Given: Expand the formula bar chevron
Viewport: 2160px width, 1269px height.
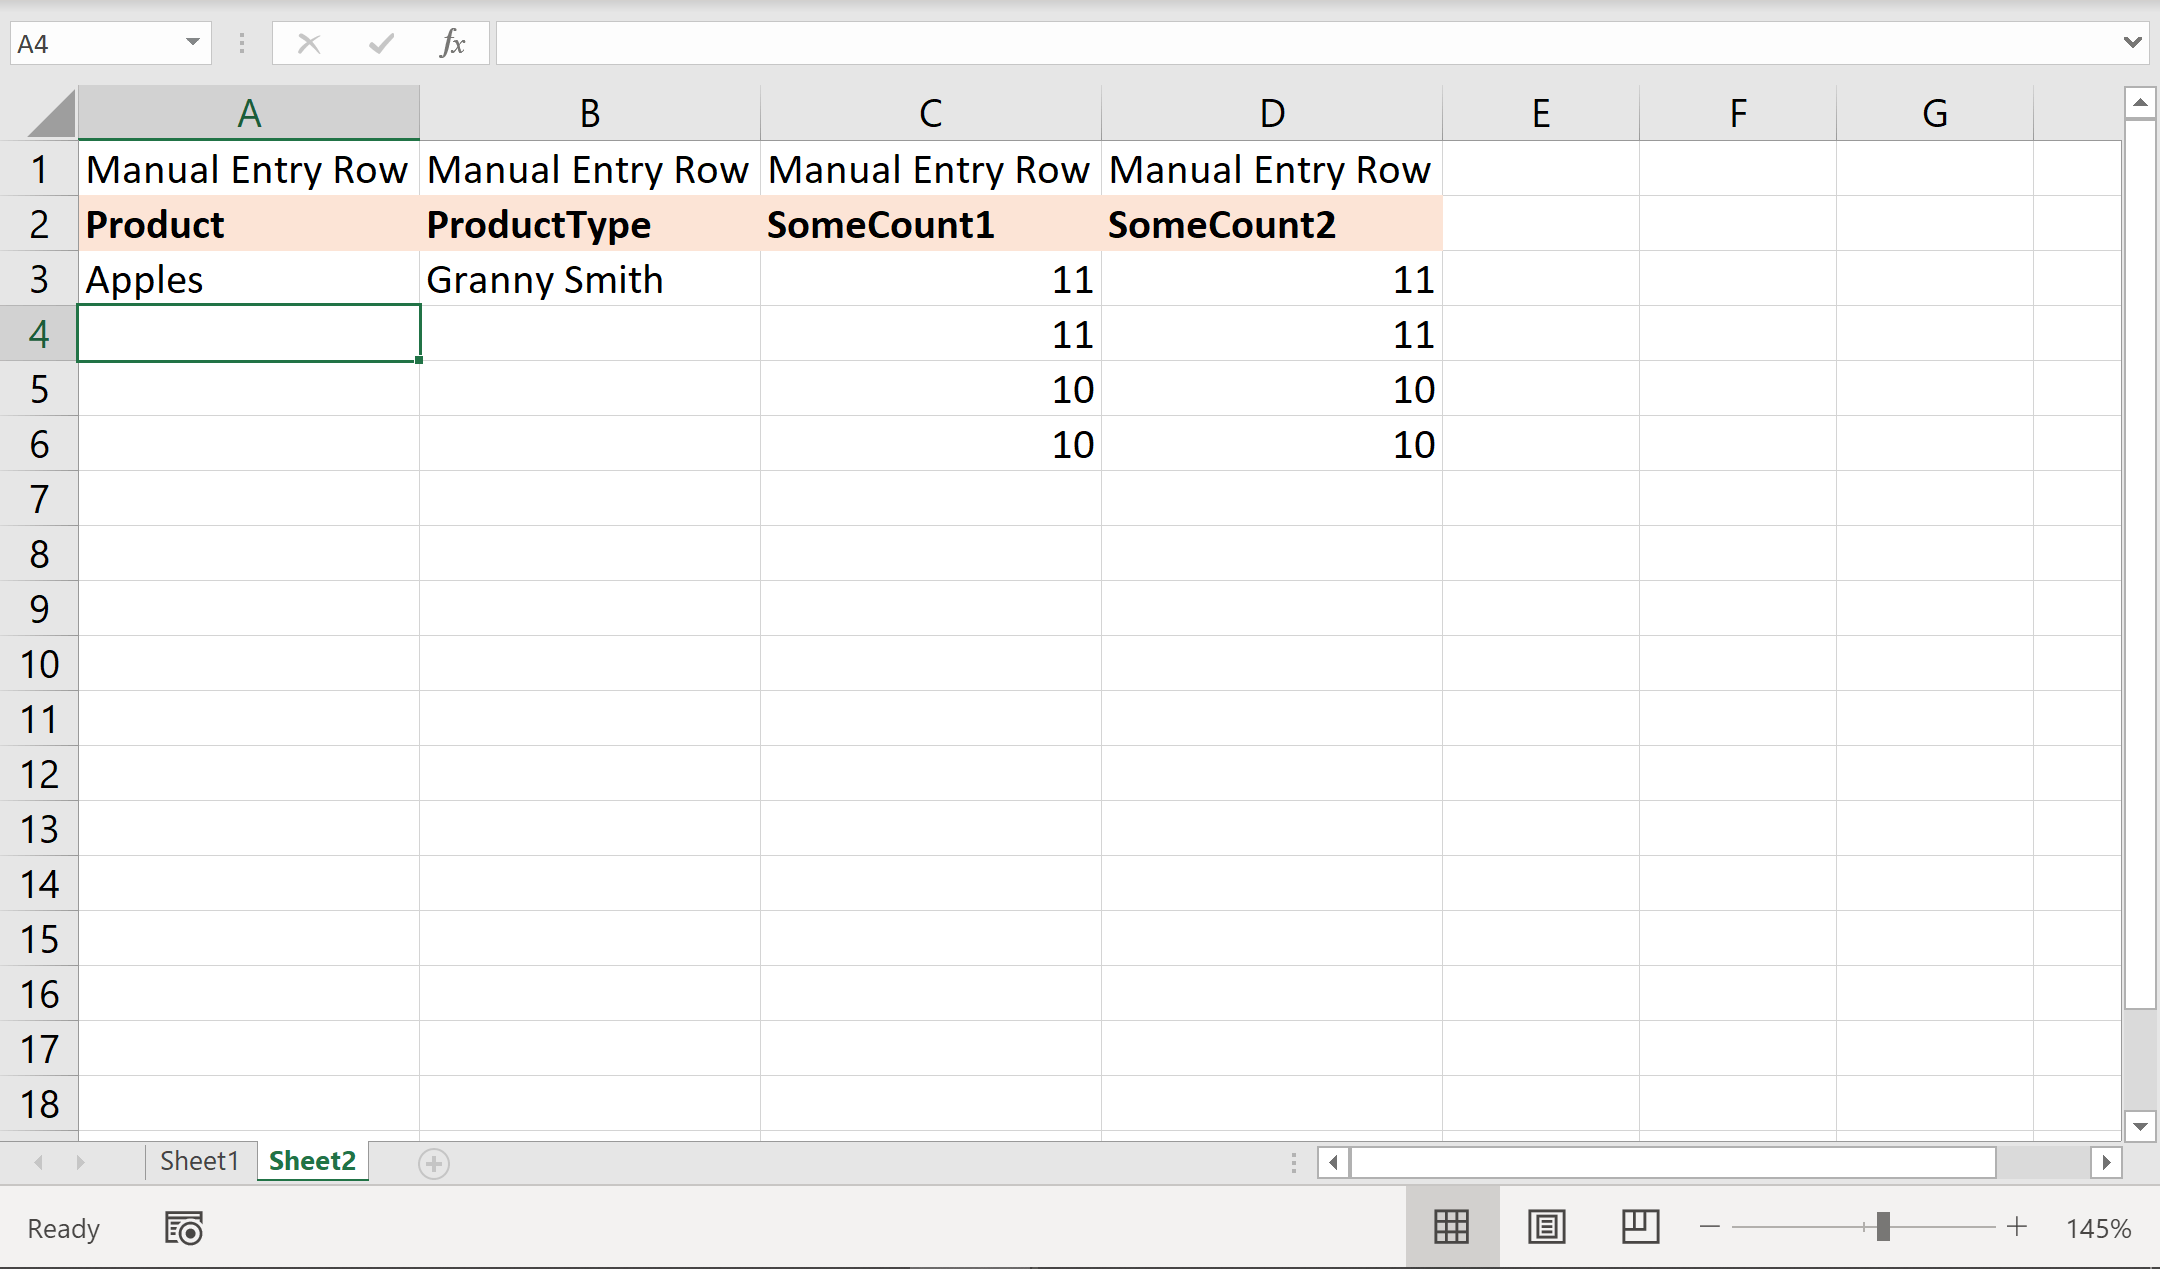Looking at the screenshot, I should (2132, 43).
